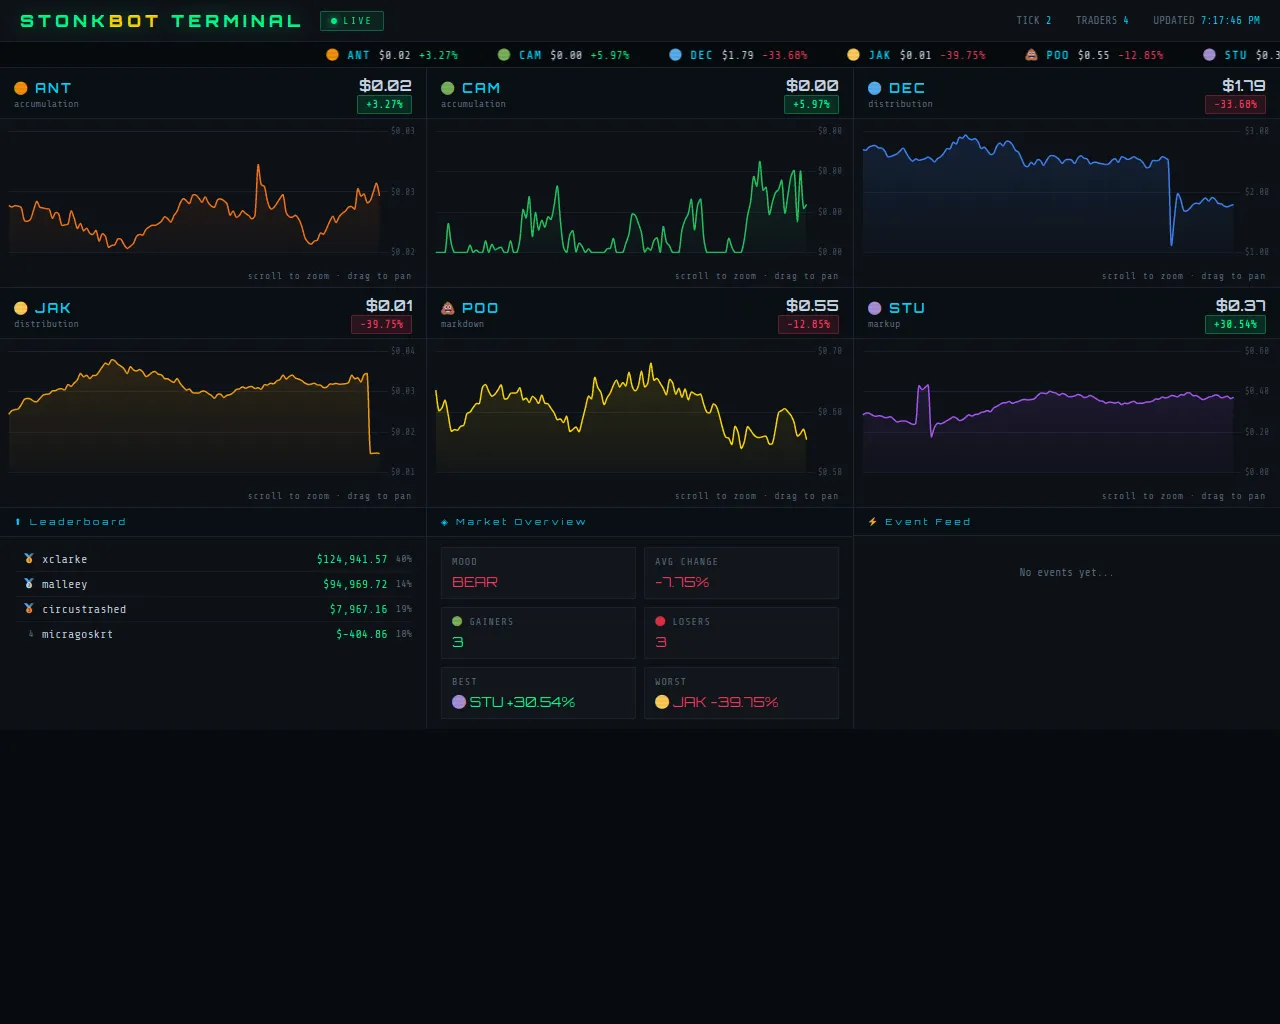This screenshot has height=1024, width=1280.
Task: Click the BEST STU +30.54% tile
Action: (x=538, y=693)
